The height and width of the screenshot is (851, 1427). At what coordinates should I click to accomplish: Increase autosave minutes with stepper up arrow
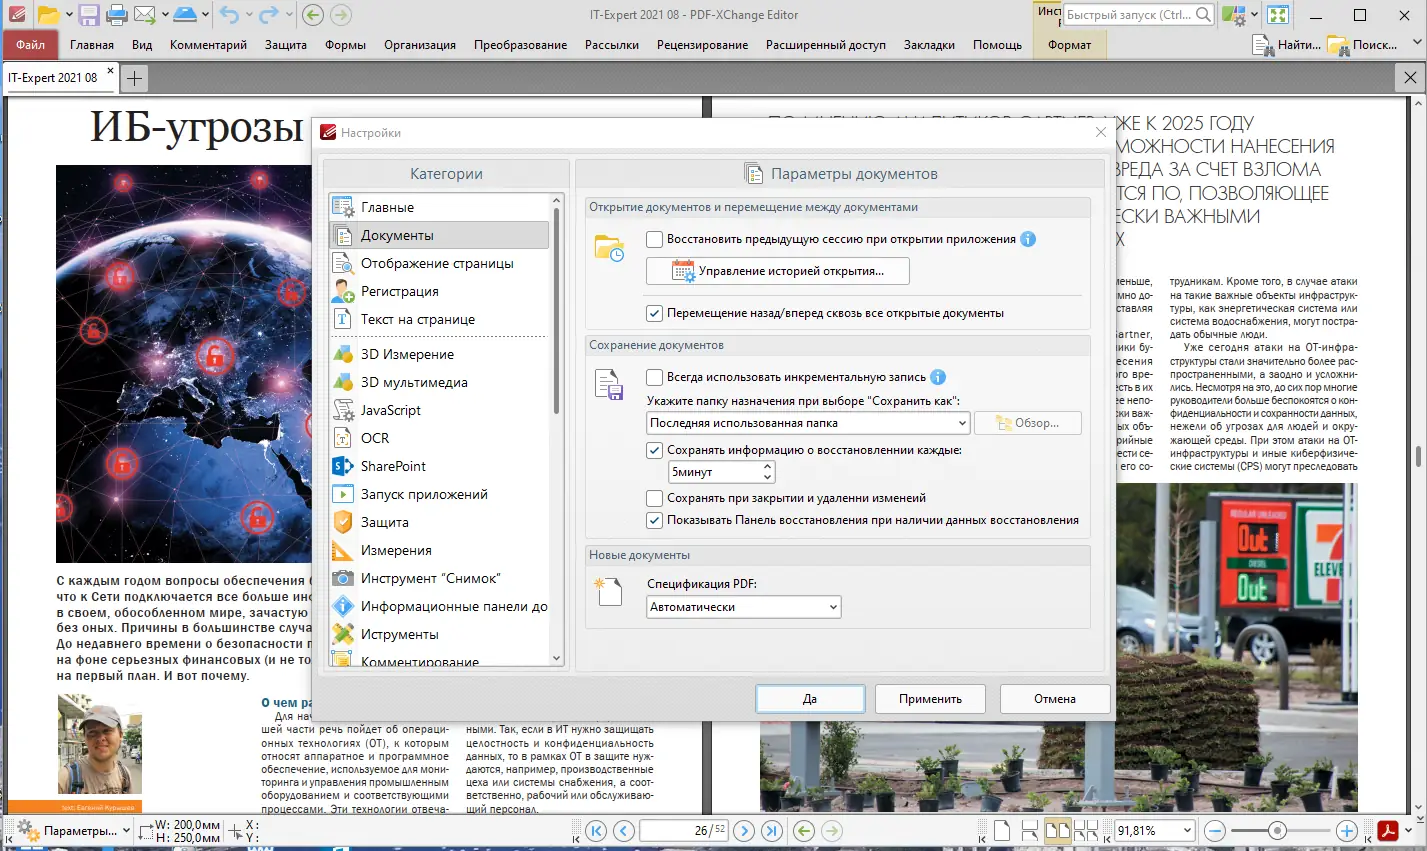(x=768, y=466)
